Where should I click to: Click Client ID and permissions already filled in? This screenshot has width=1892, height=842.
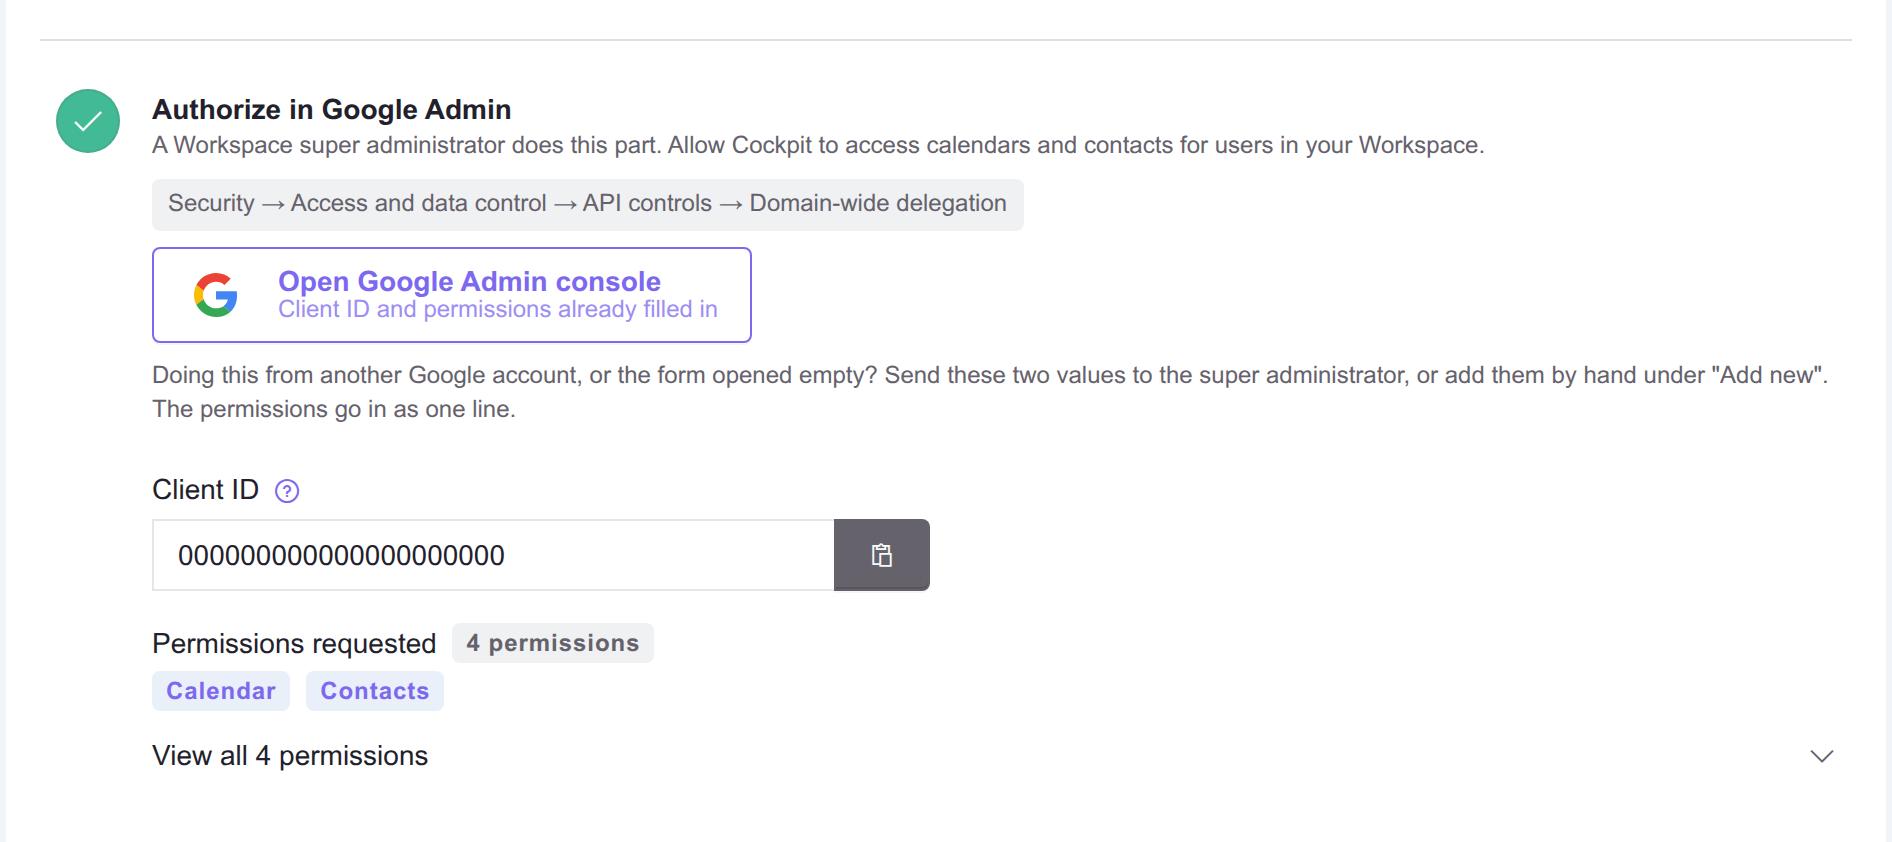point(498,309)
